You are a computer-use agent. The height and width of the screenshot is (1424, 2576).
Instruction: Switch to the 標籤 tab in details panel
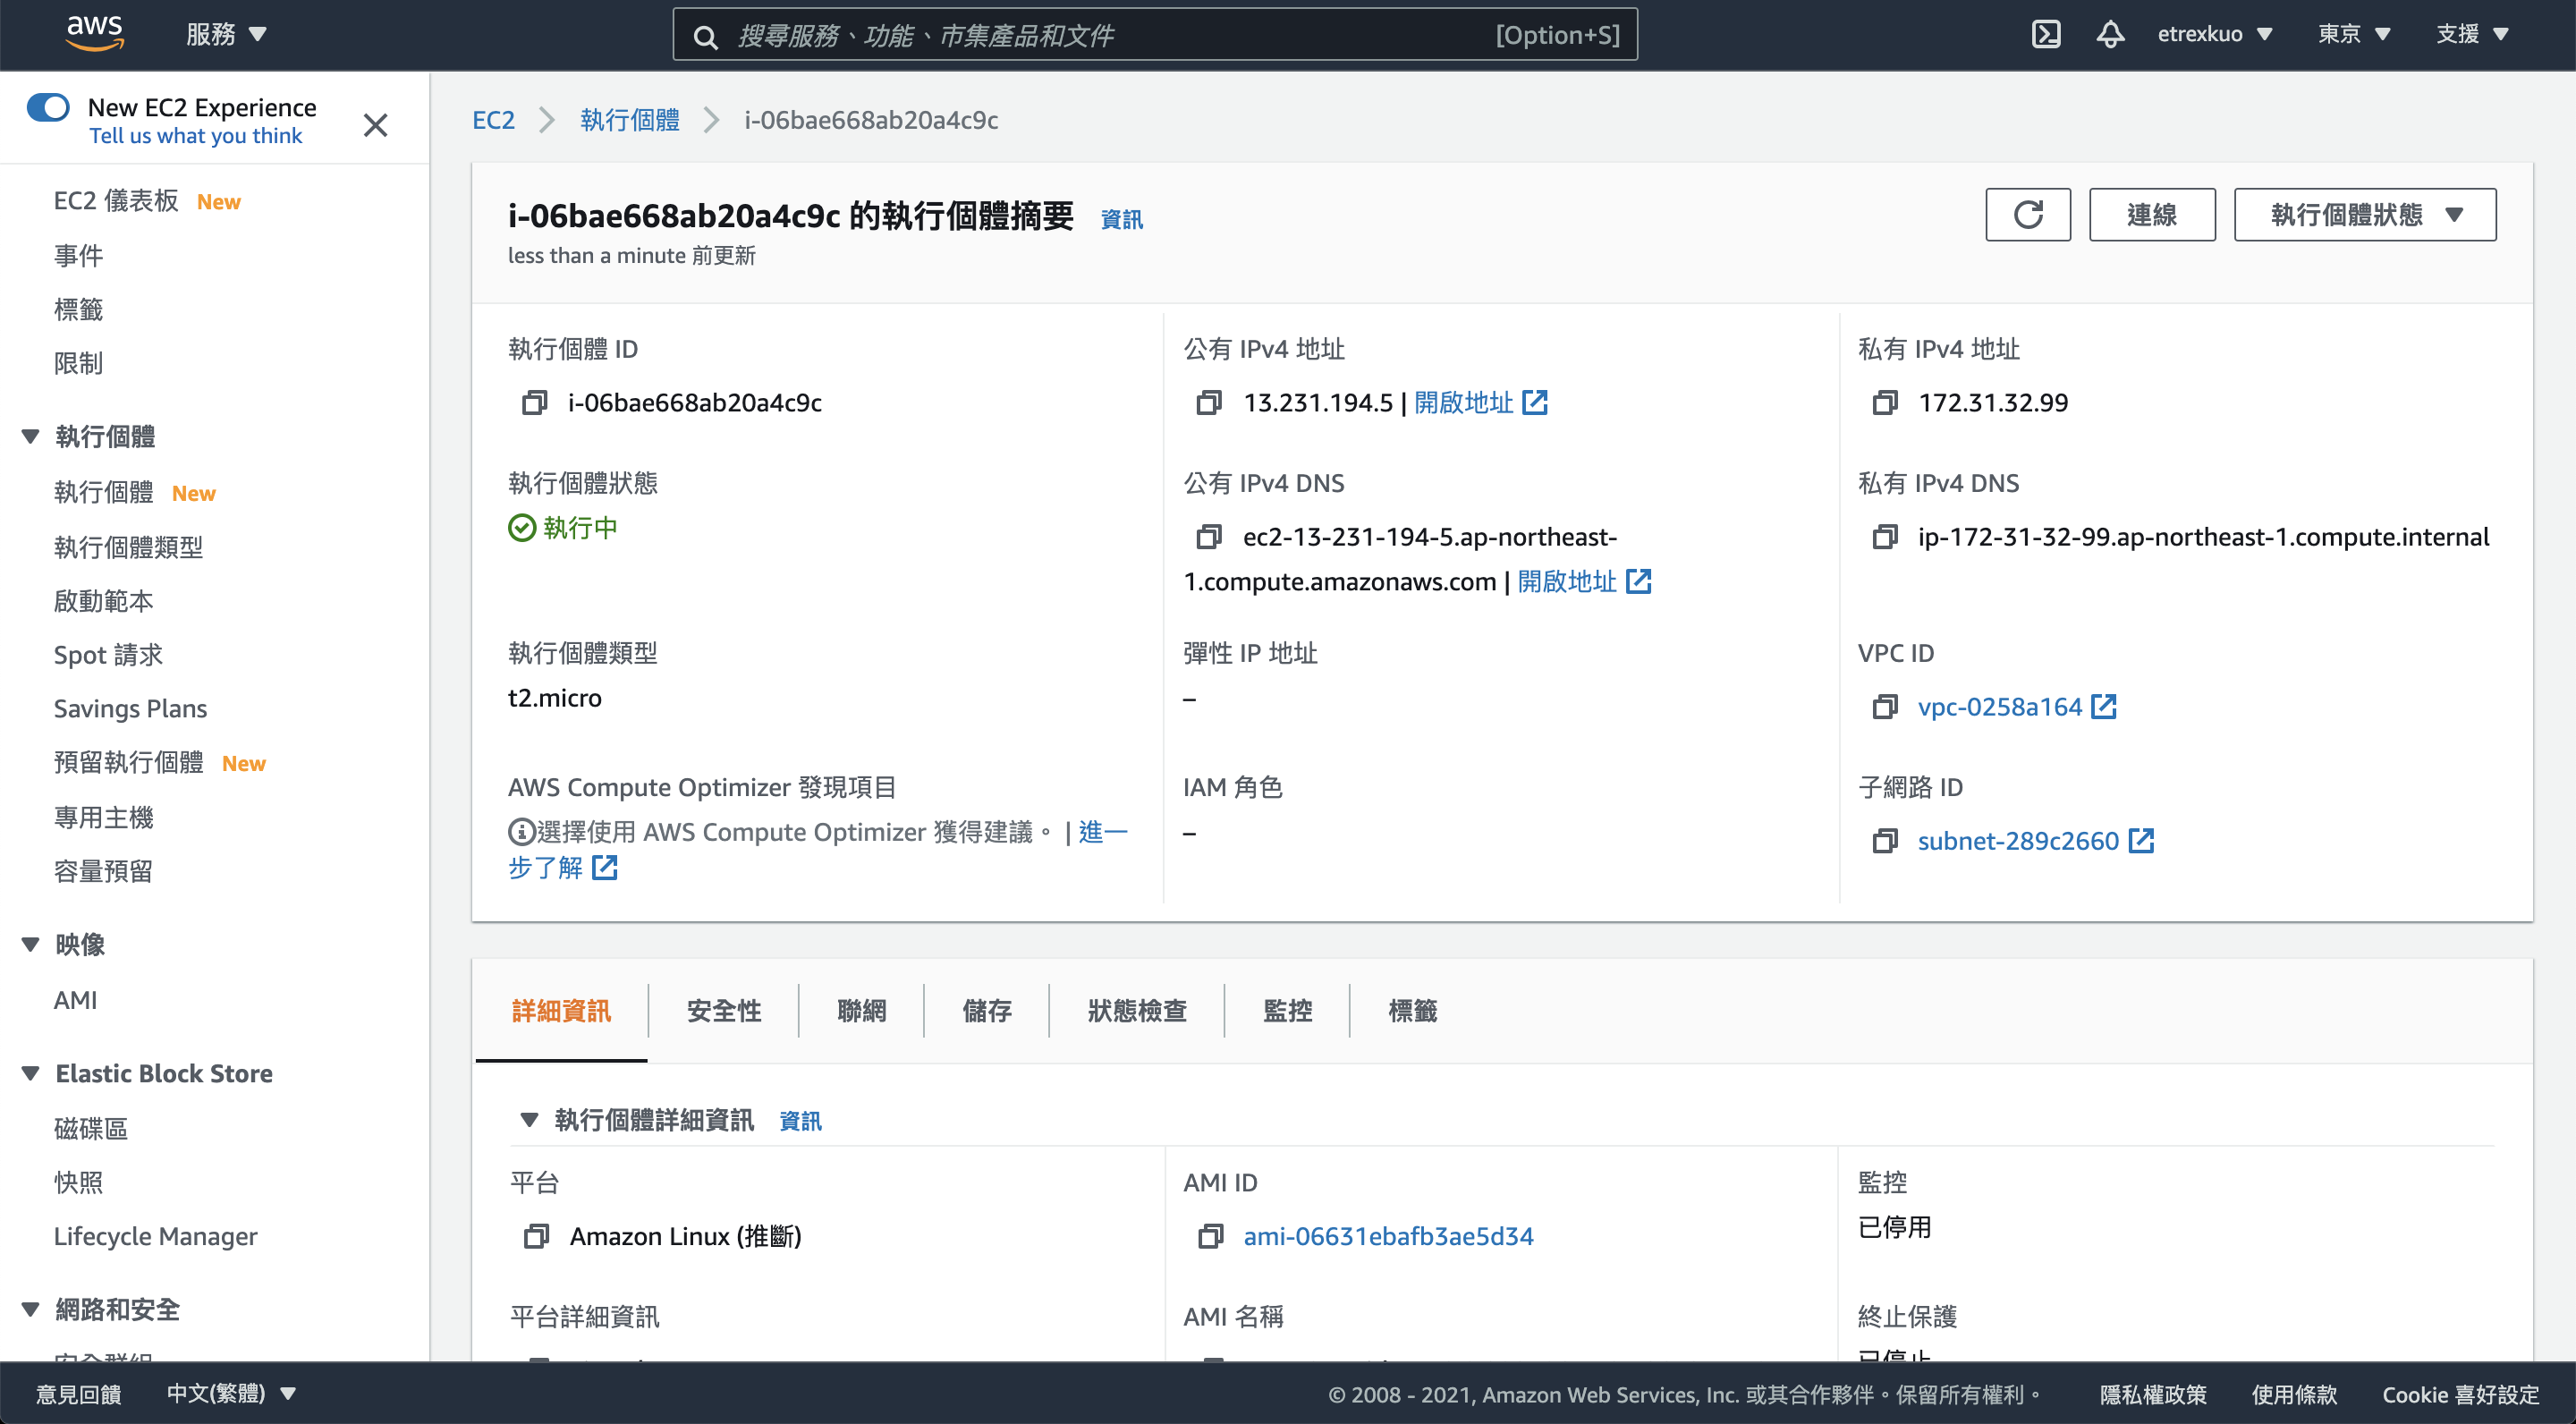[x=1412, y=1011]
